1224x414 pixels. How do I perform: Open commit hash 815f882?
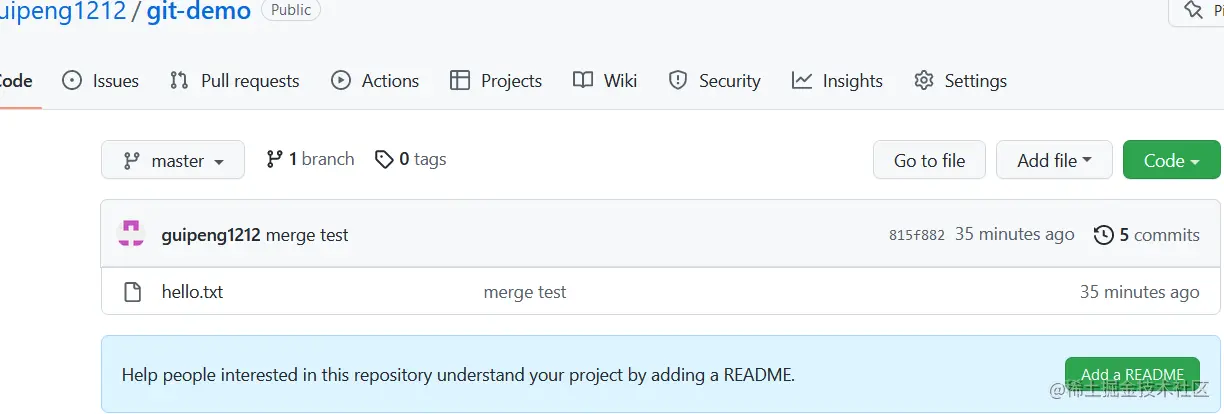(916, 235)
